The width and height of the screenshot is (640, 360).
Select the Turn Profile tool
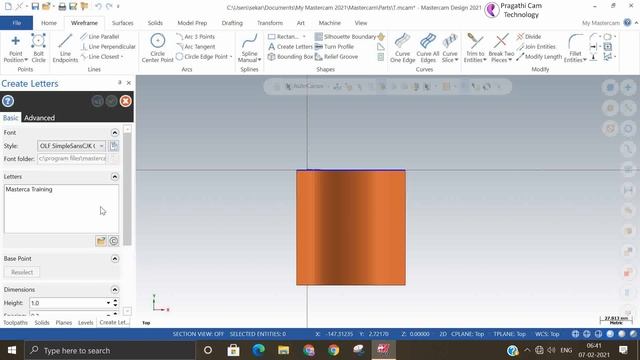(334, 47)
